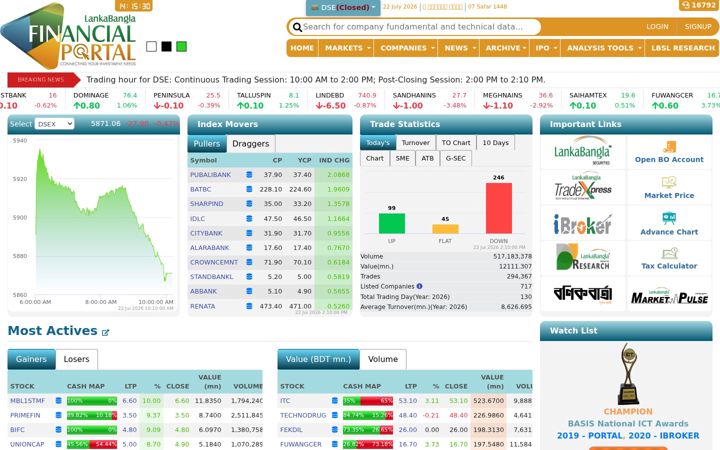The height and width of the screenshot is (450, 720).
Task: Open Most Actives external link icon
Action: coord(105,332)
